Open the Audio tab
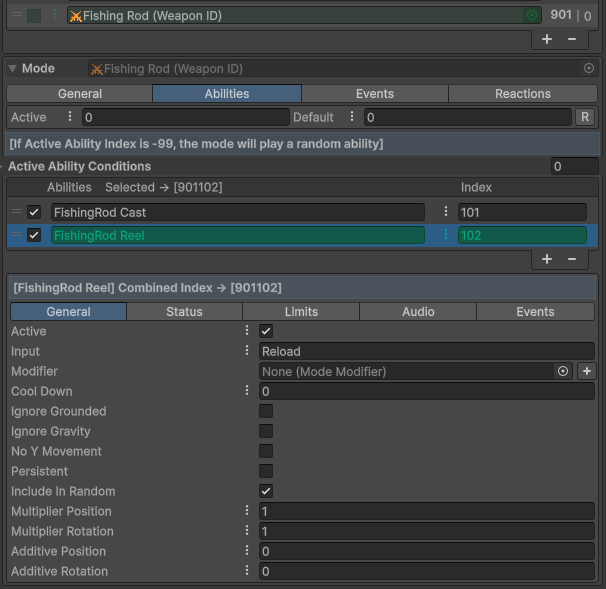The height and width of the screenshot is (589, 606). click(418, 311)
